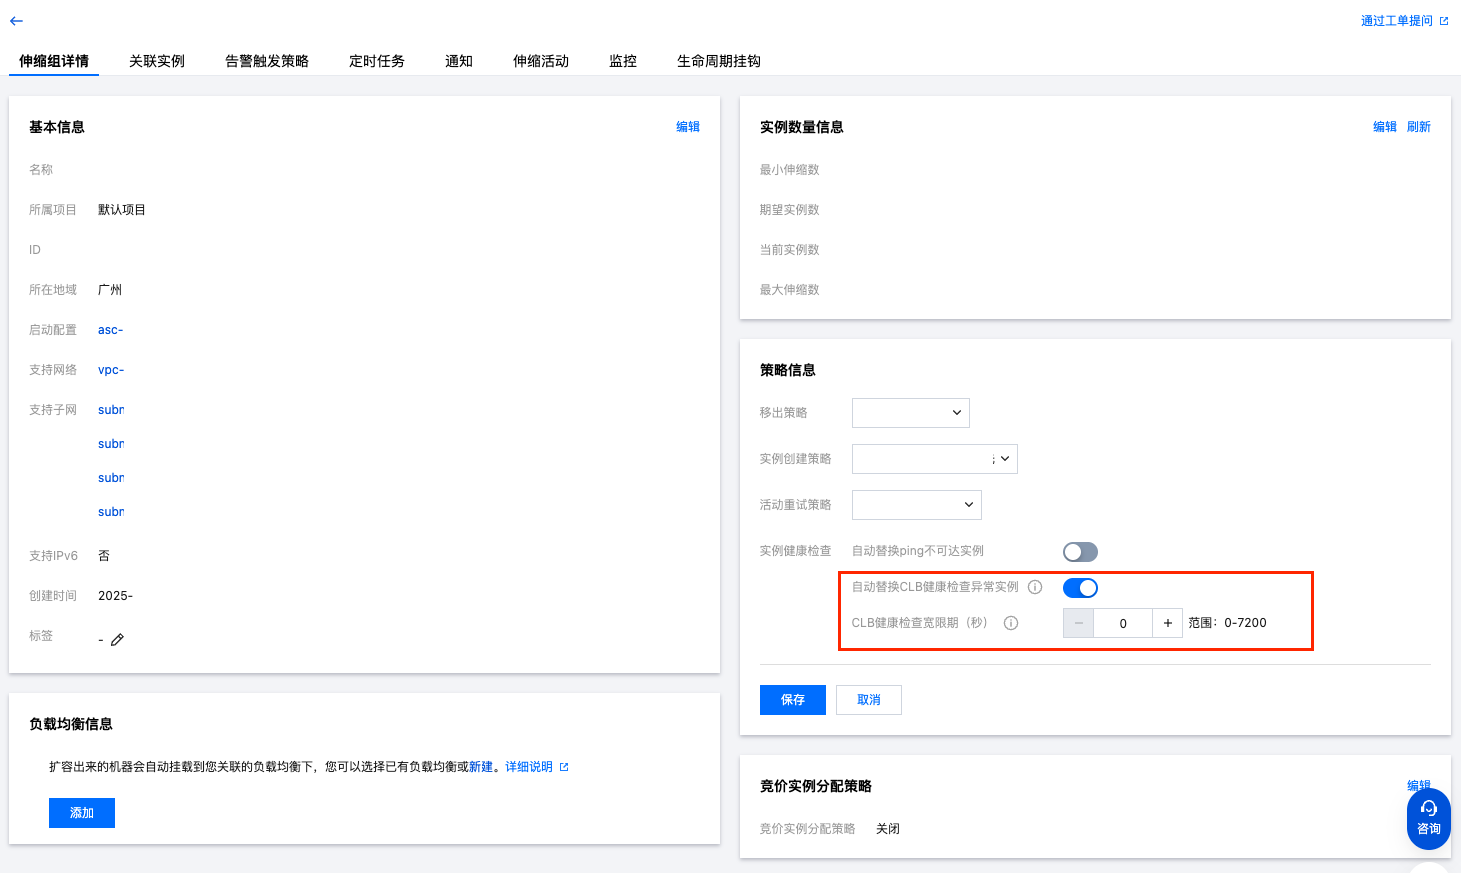Screen dimensions: 1461x873
Task: Click the 默认项目 value text
Action: pos(122,210)
